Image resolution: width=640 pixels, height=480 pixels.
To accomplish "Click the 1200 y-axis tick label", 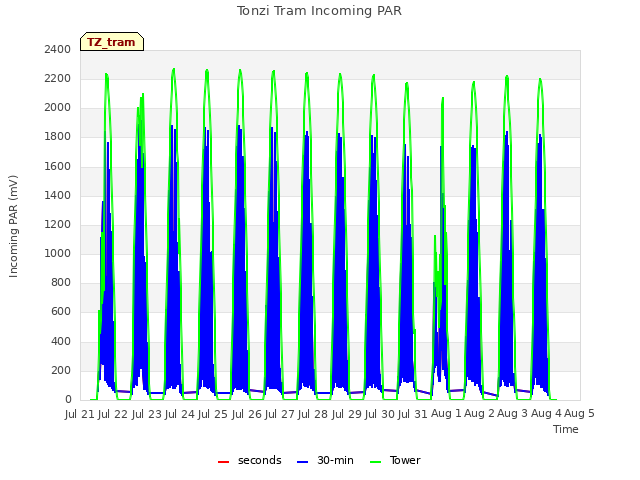I will (x=58, y=224).
